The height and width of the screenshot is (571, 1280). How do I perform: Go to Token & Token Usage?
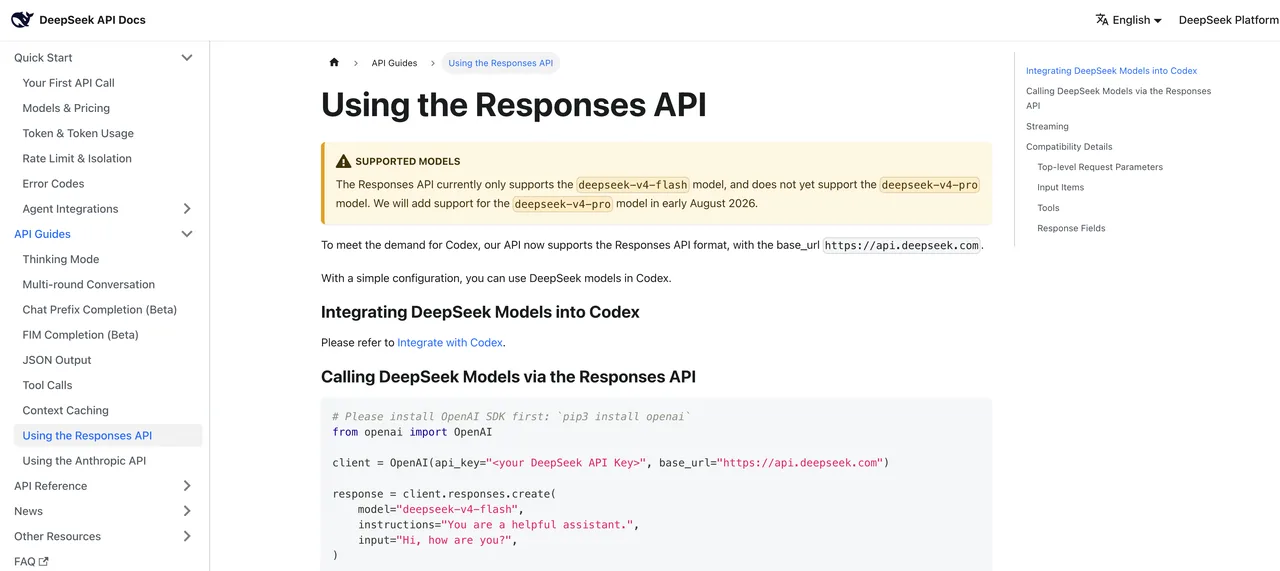[78, 133]
